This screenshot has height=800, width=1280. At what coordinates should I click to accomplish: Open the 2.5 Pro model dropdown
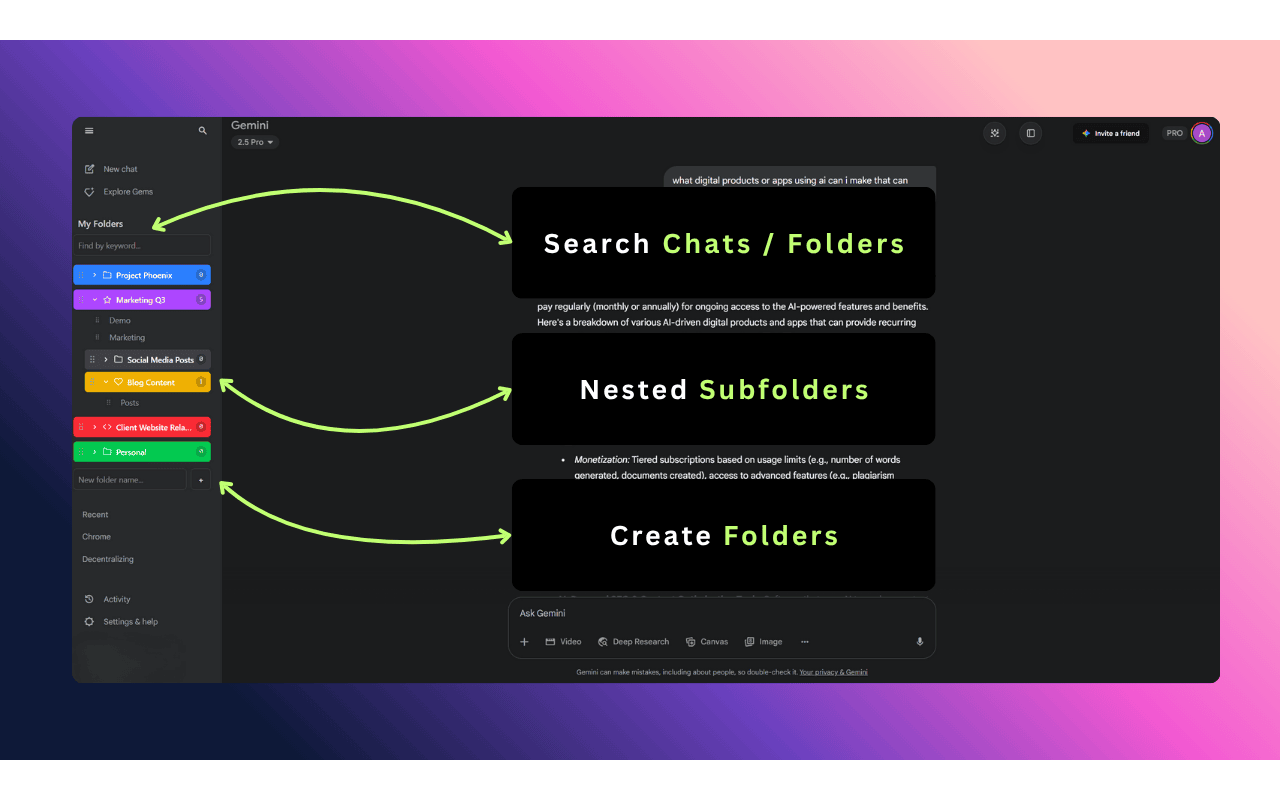tap(253, 141)
